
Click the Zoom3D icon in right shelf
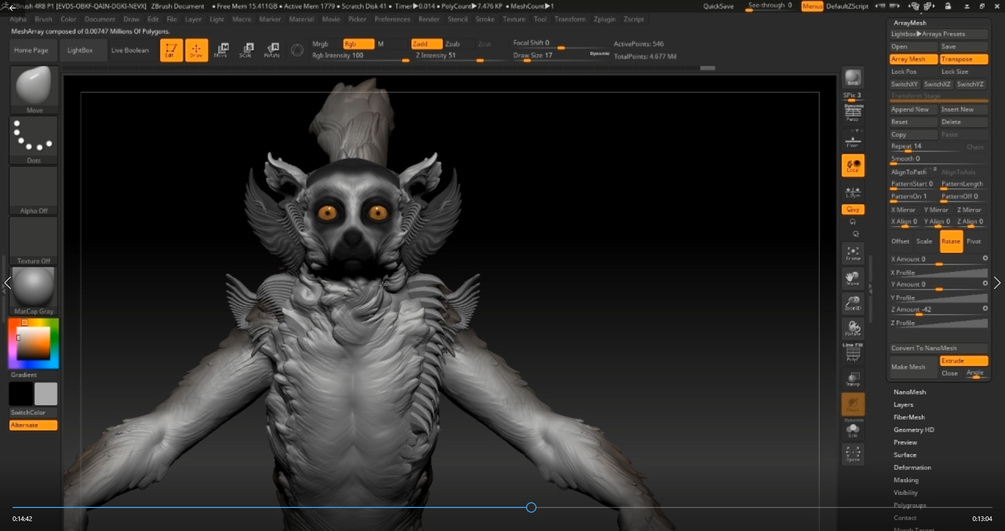point(852,303)
